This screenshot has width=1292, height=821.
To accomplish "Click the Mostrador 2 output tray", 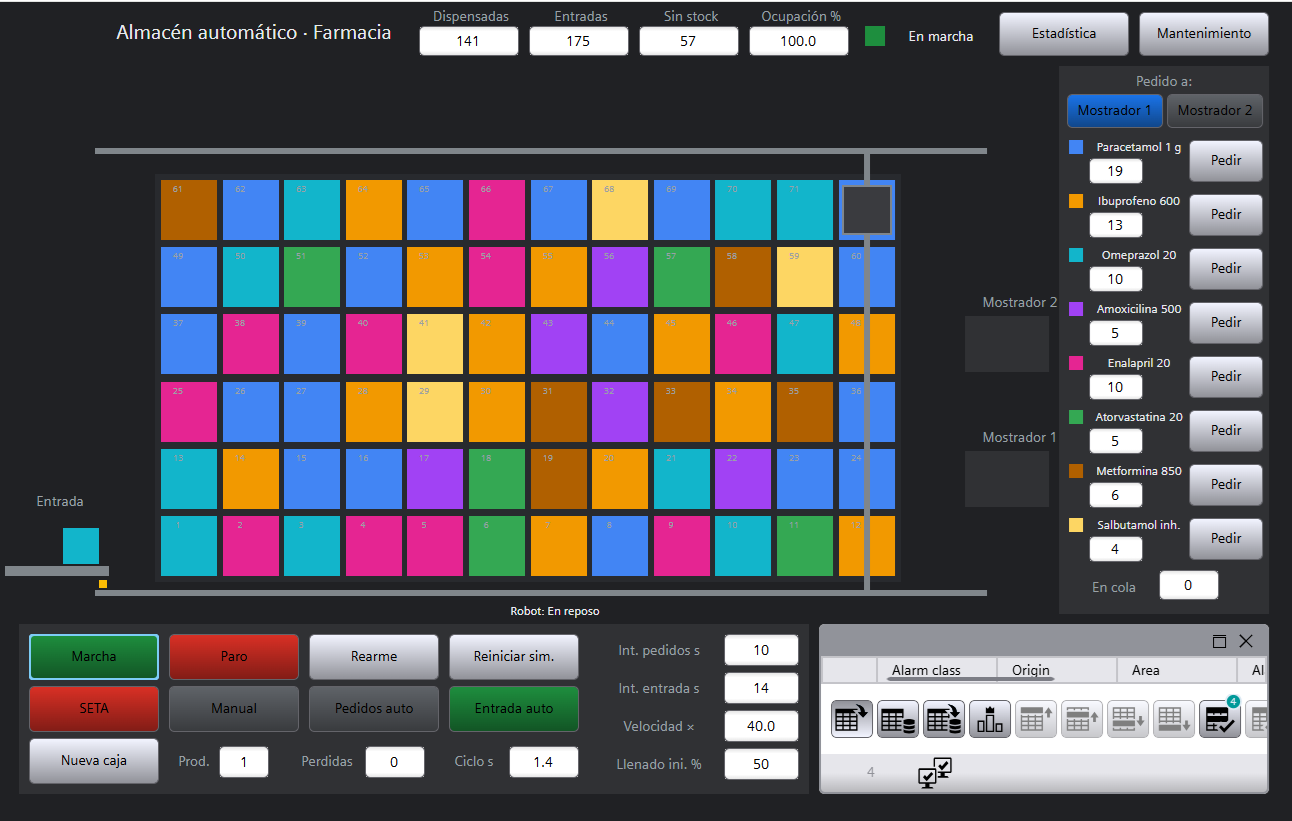I will (x=1006, y=344).
